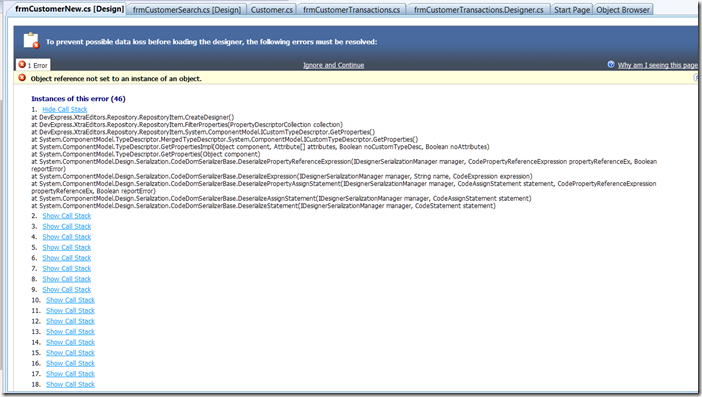Show Call Stack for instance 4
702x397 pixels.
[x=67, y=237]
